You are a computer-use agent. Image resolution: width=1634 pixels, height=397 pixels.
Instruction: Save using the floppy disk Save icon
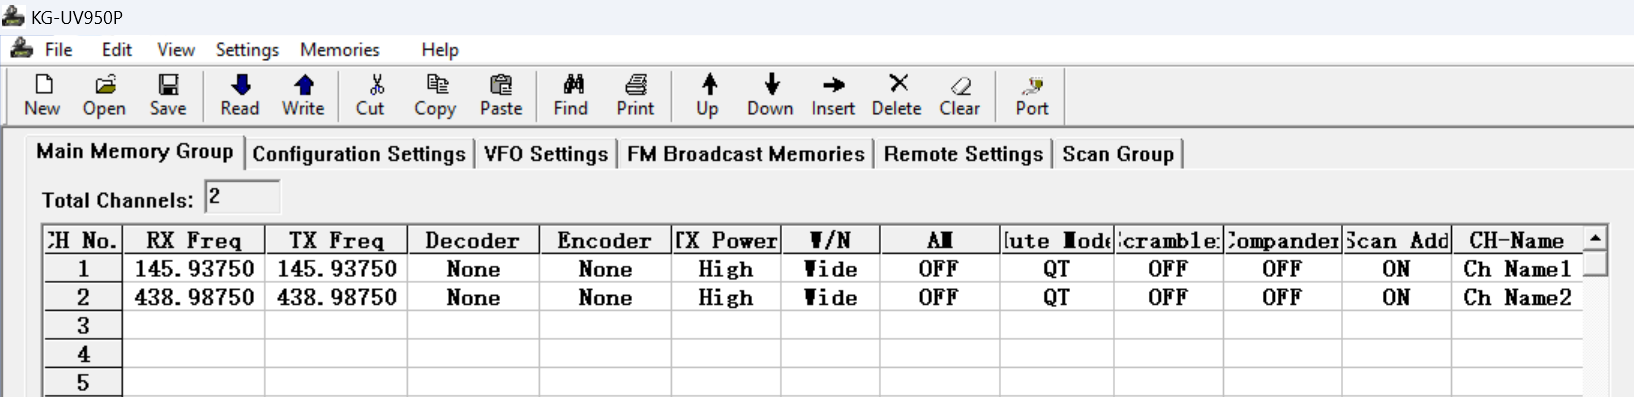[168, 96]
